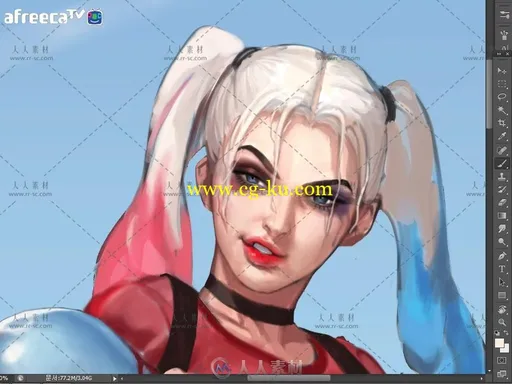Viewport: 512px width, 384px height.
Task: Select the Path Selection tool
Action: pyautogui.click(x=502, y=282)
